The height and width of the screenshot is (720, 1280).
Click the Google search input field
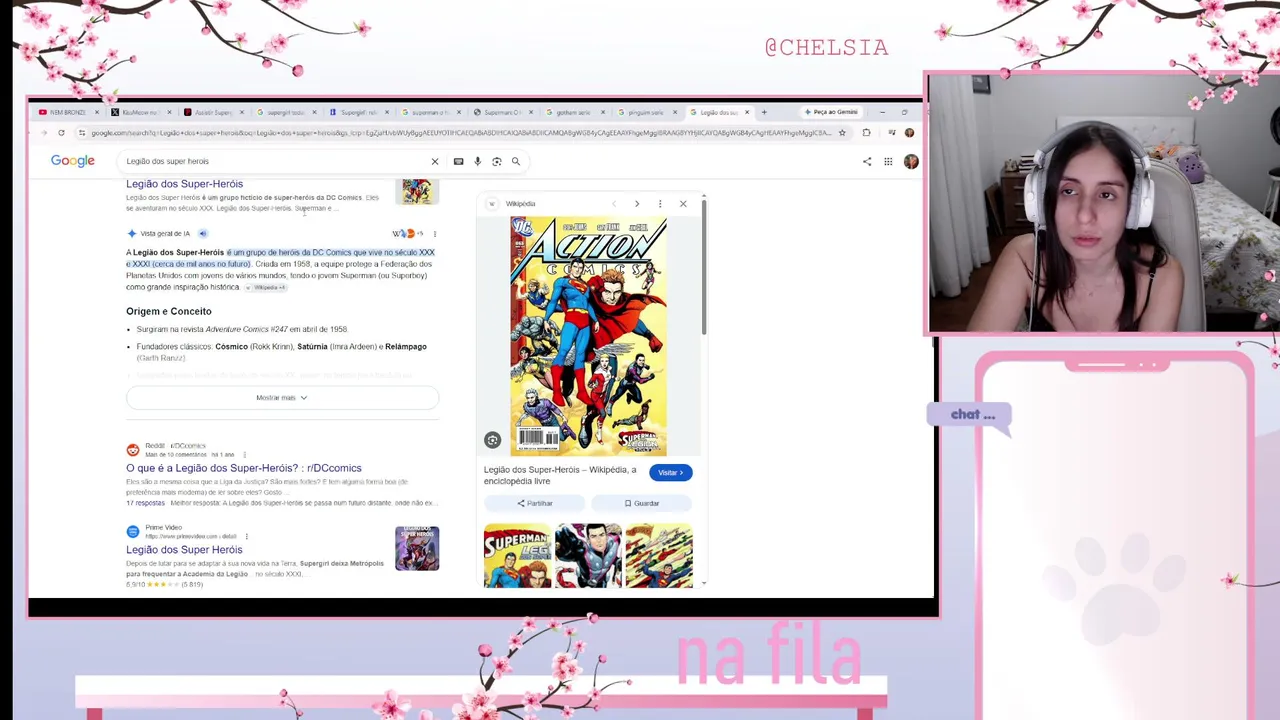pos(275,161)
